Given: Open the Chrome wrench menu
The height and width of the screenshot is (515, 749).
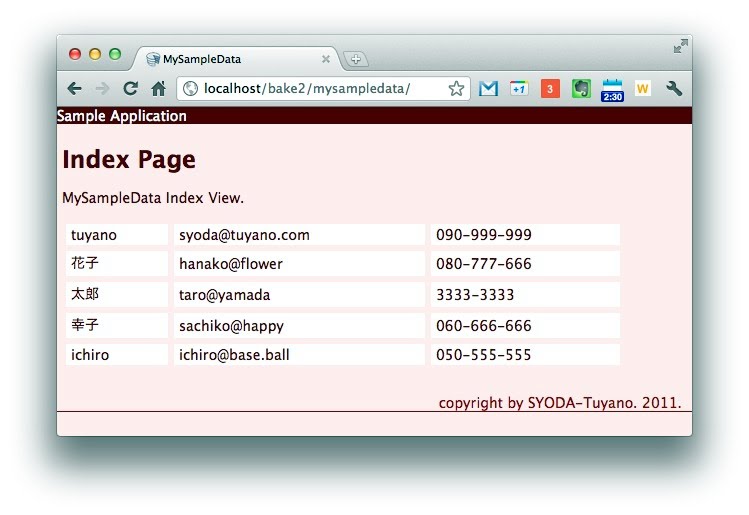Looking at the screenshot, I should [x=674, y=89].
